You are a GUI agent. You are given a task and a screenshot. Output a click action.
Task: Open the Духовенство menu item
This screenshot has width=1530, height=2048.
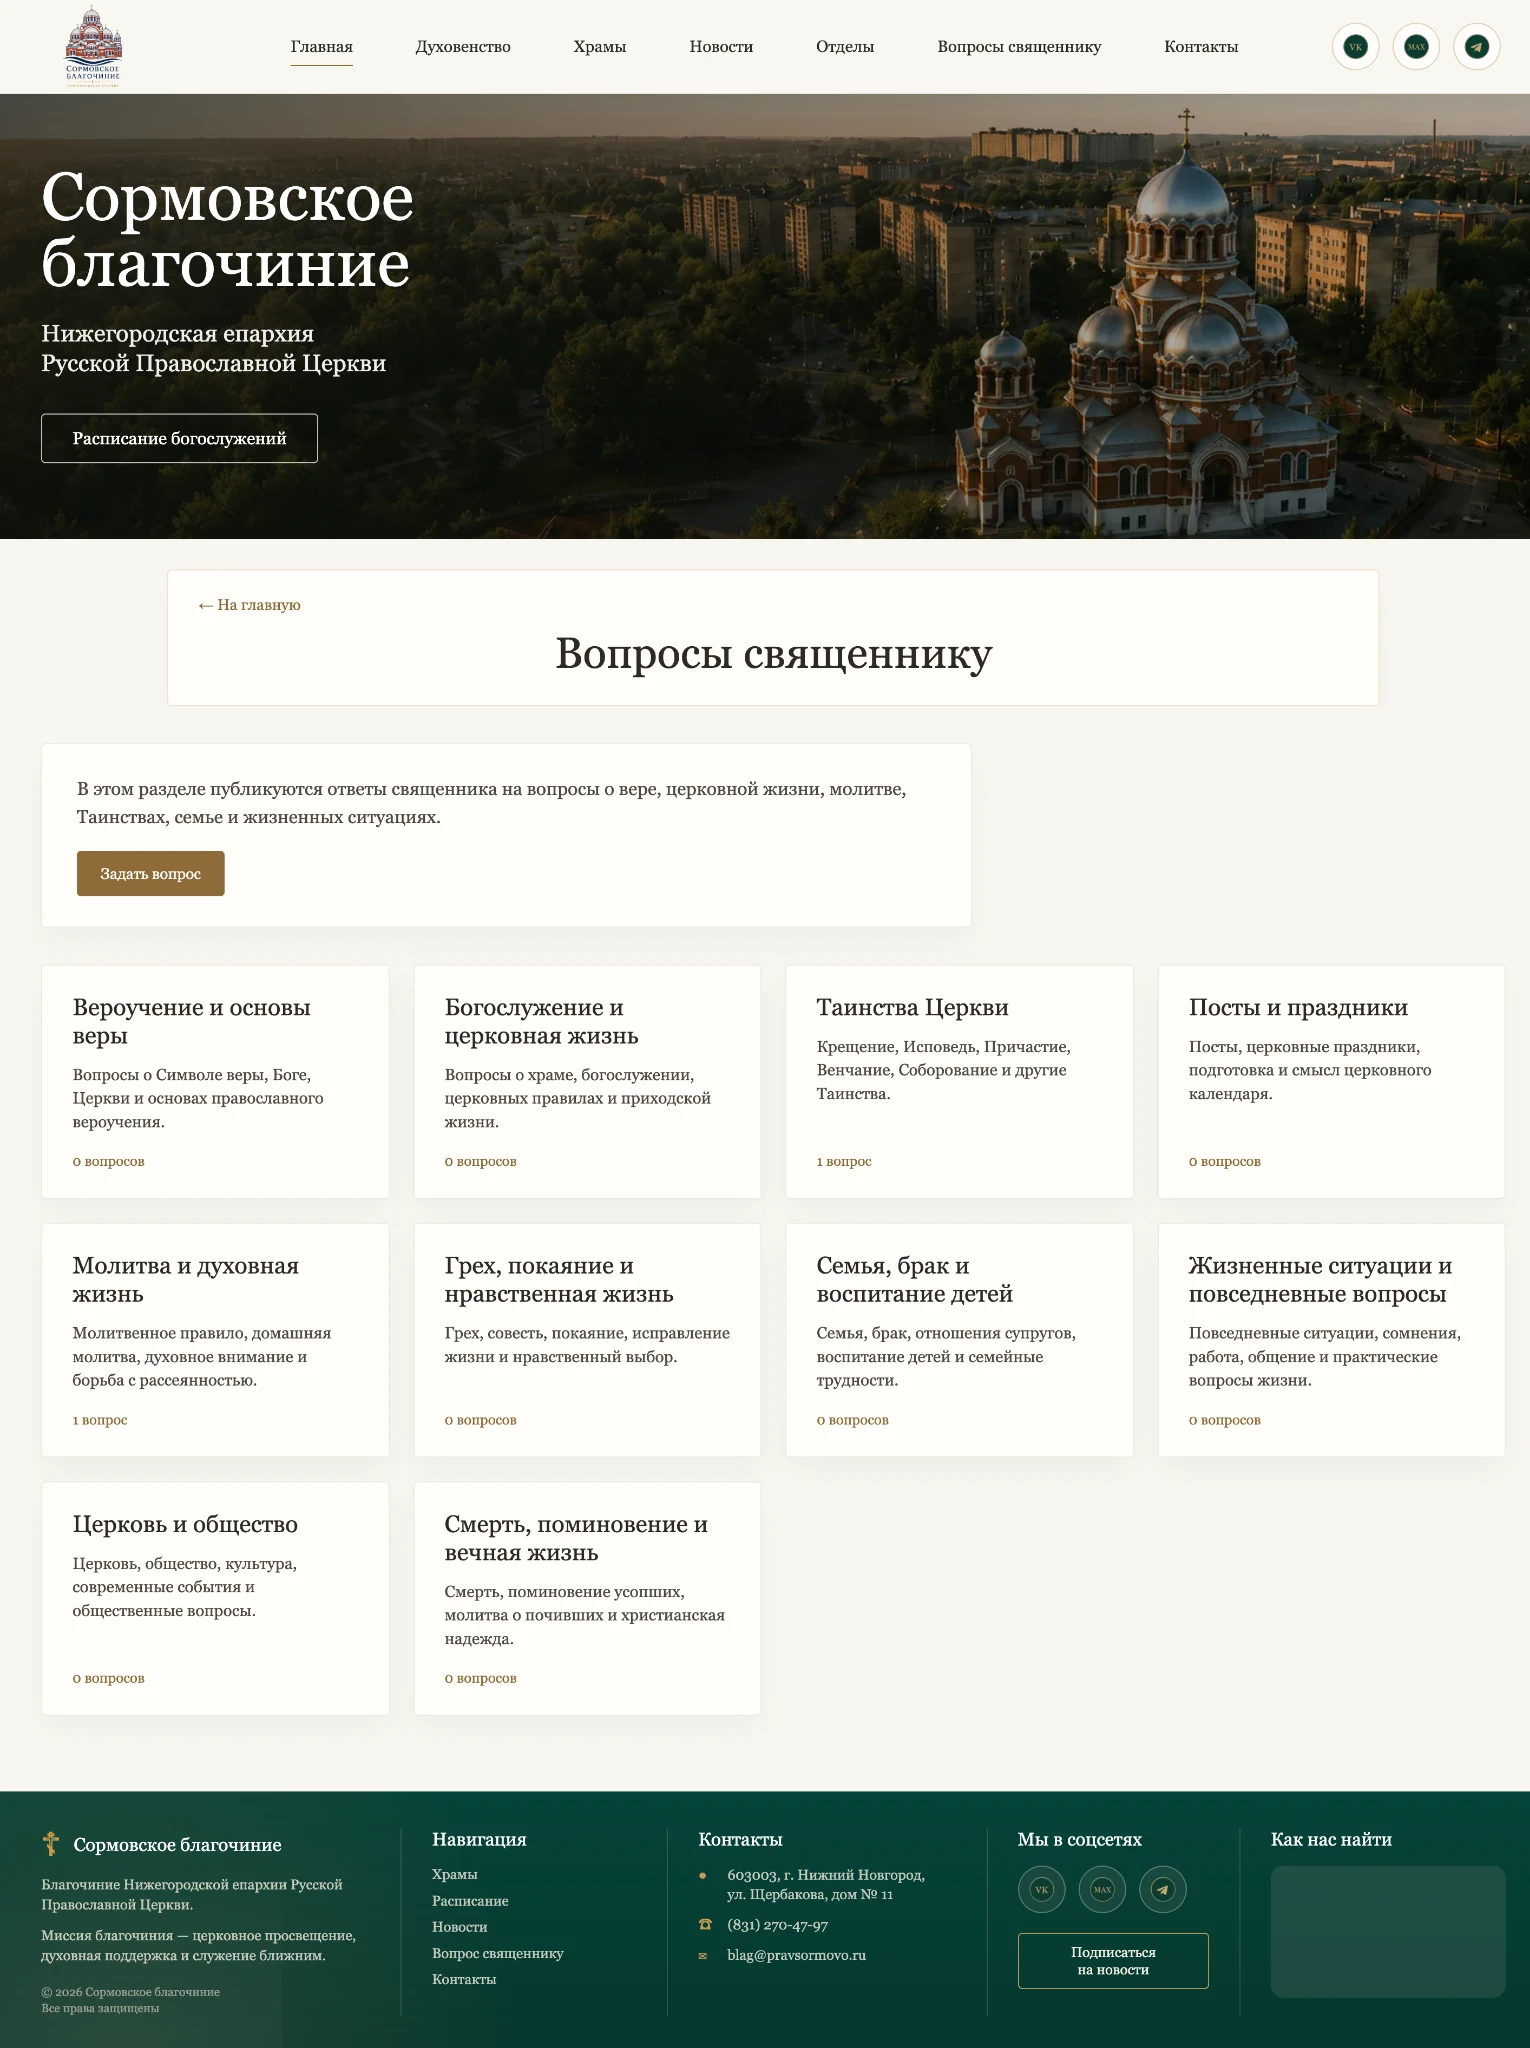(463, 47)
